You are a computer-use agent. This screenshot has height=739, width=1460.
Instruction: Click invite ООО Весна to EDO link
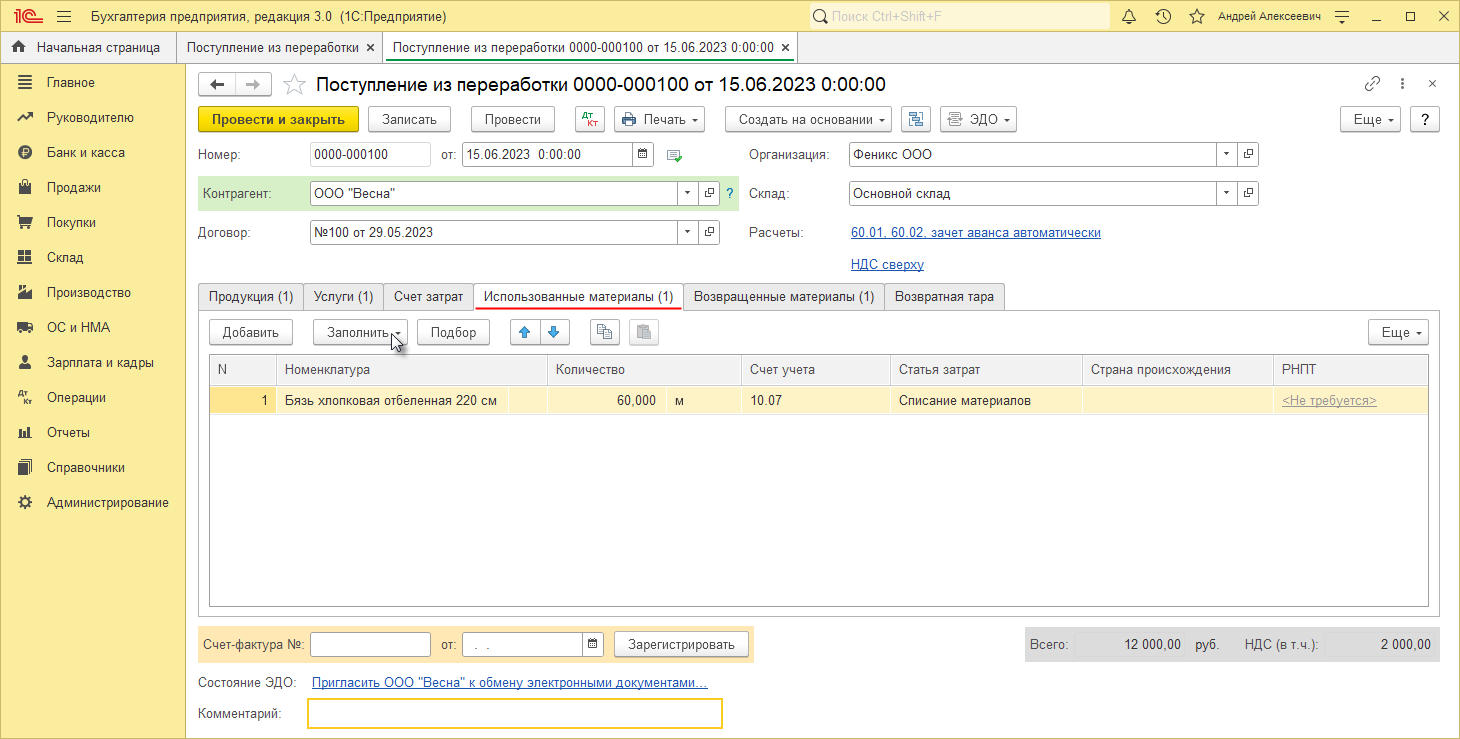(510, 683)
